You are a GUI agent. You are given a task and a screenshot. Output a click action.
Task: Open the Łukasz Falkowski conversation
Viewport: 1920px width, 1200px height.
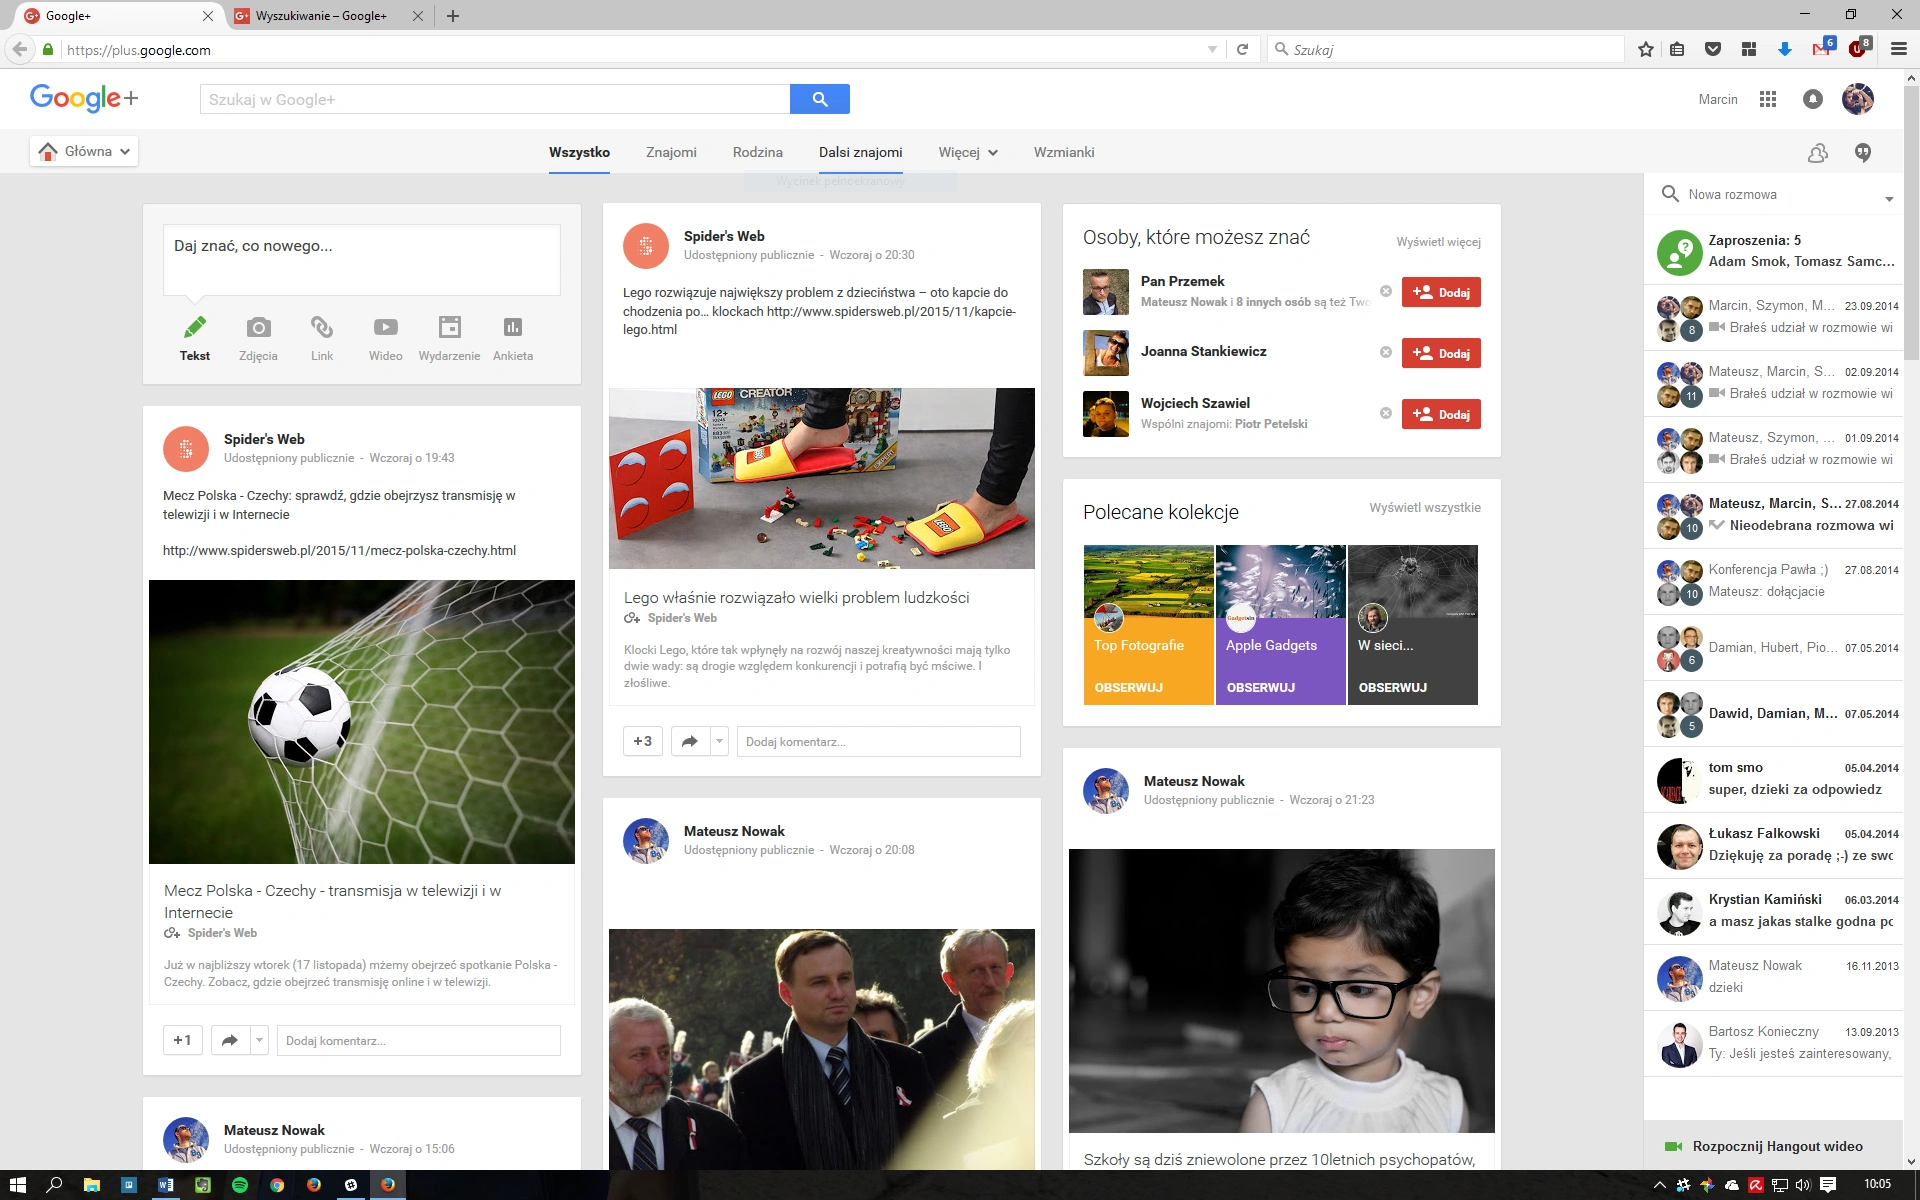coord(1773,845)
